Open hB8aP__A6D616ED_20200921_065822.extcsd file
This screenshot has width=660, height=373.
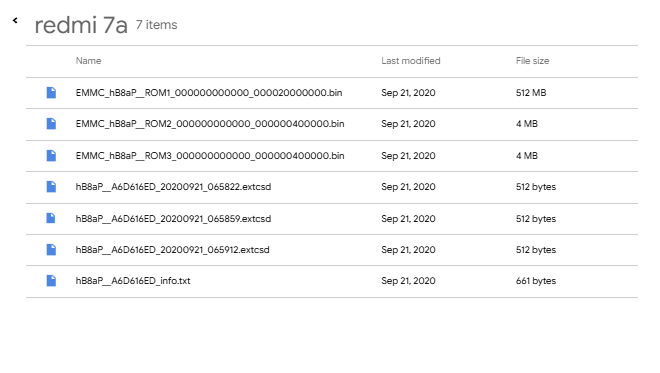173,186
